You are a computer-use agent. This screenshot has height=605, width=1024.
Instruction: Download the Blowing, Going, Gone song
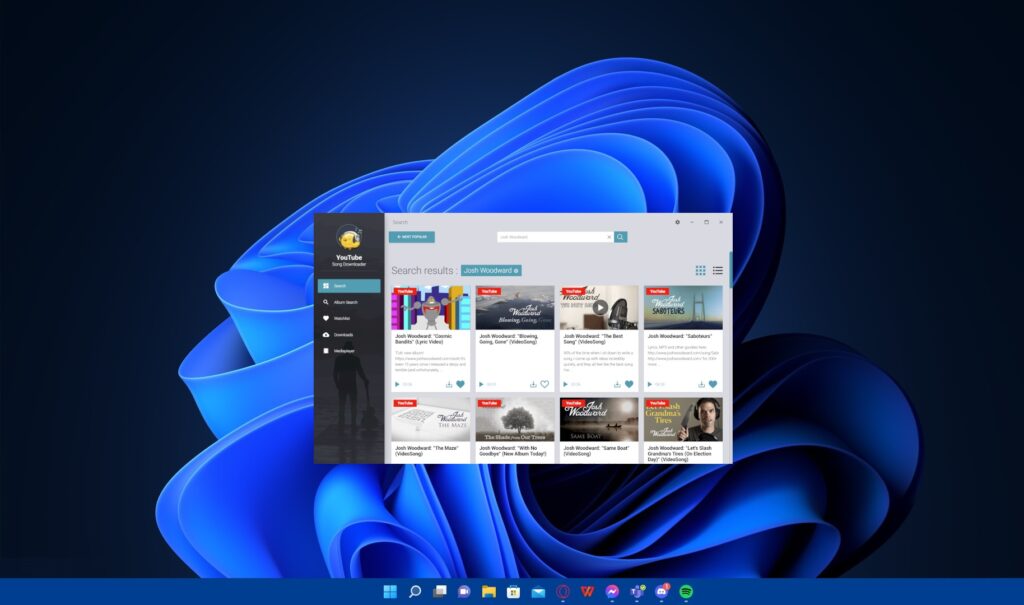pos(533,385)
